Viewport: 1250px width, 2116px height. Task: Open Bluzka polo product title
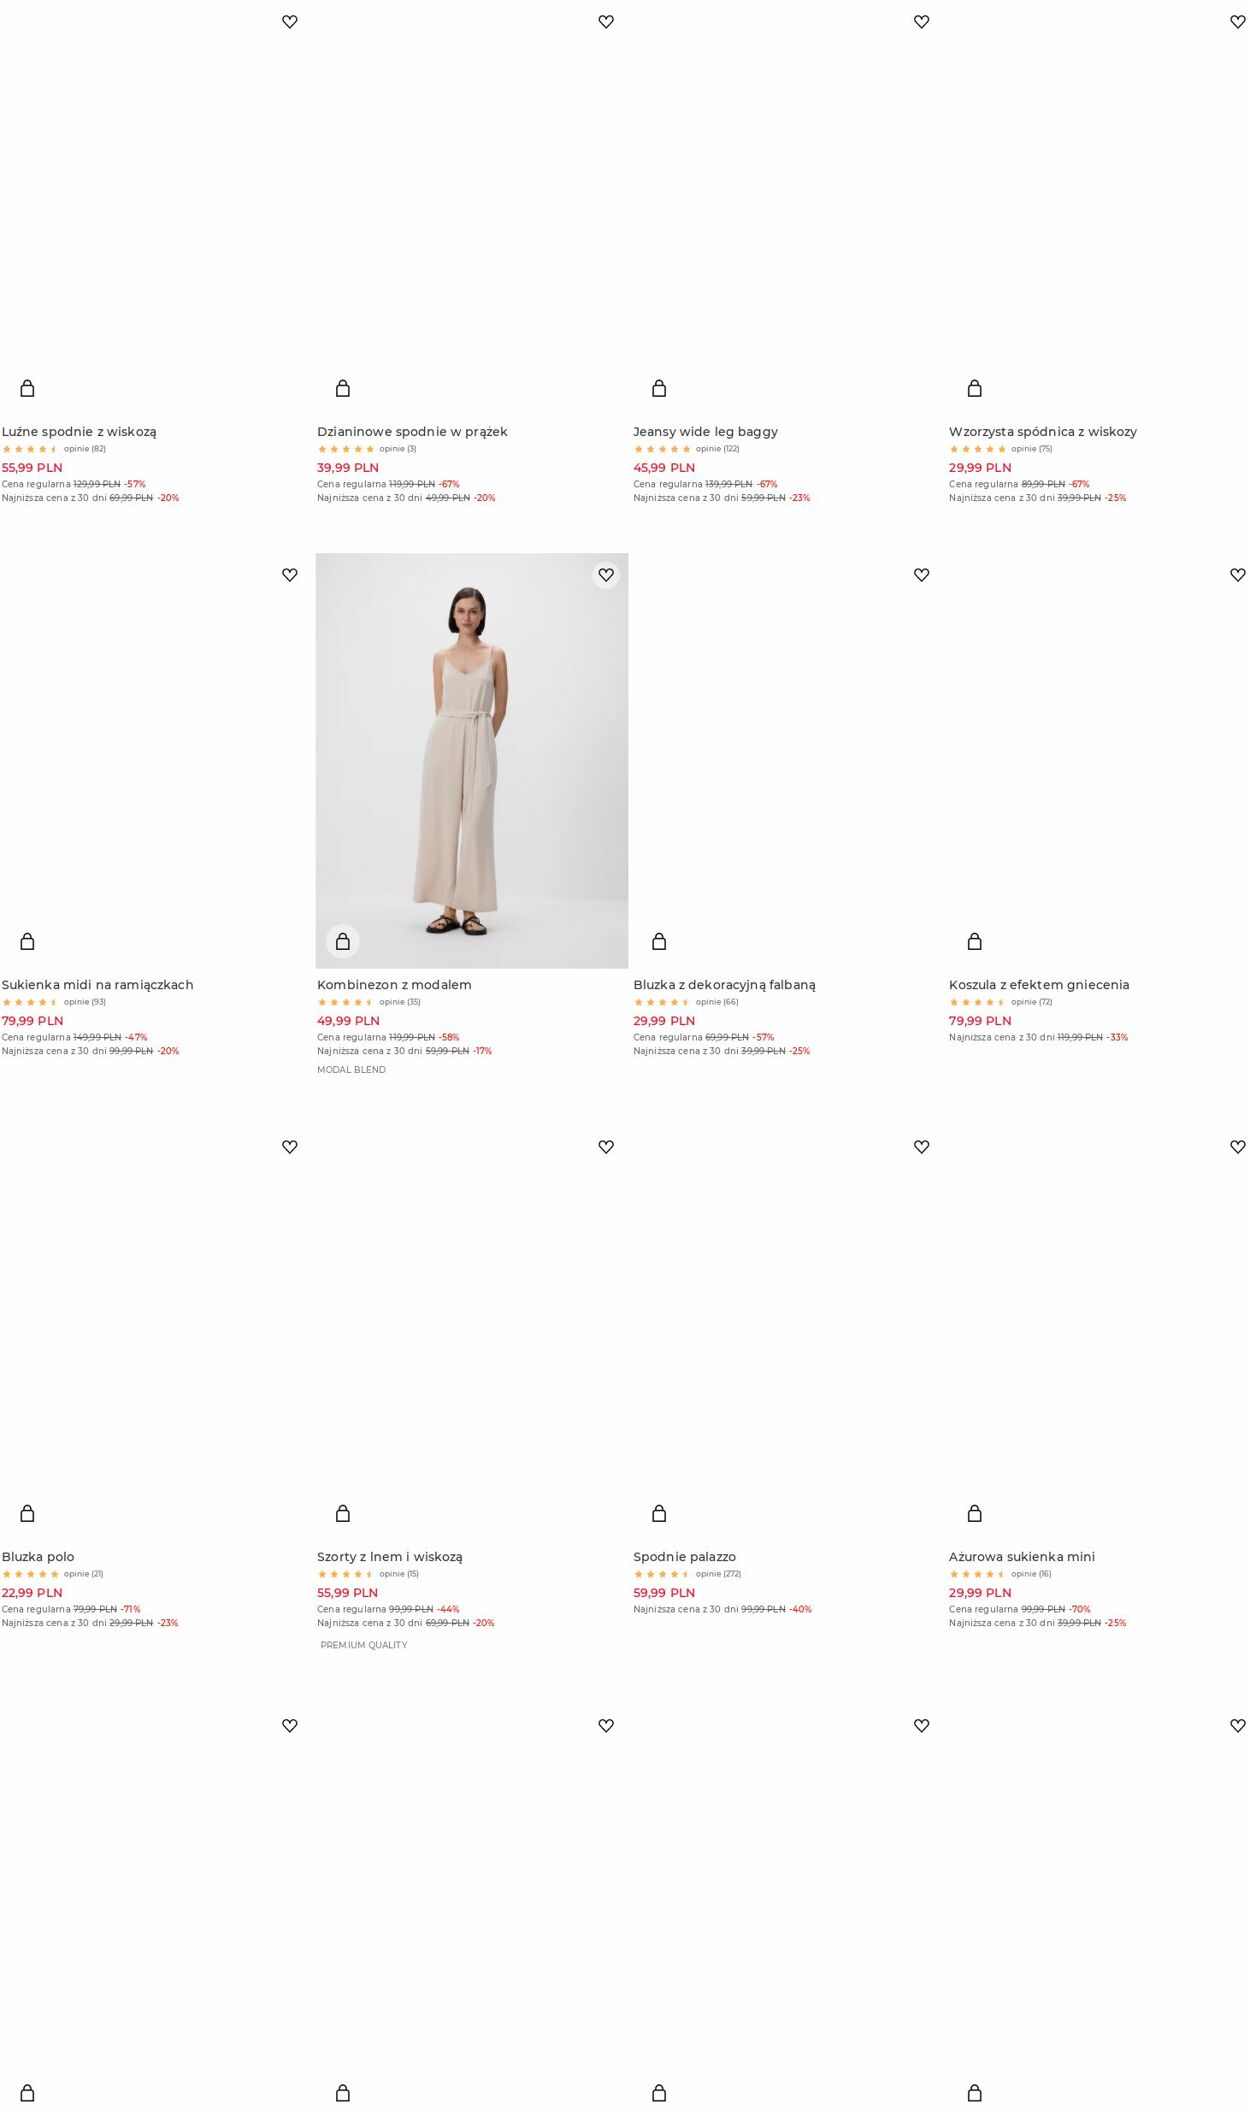[x=38, y=1557]
